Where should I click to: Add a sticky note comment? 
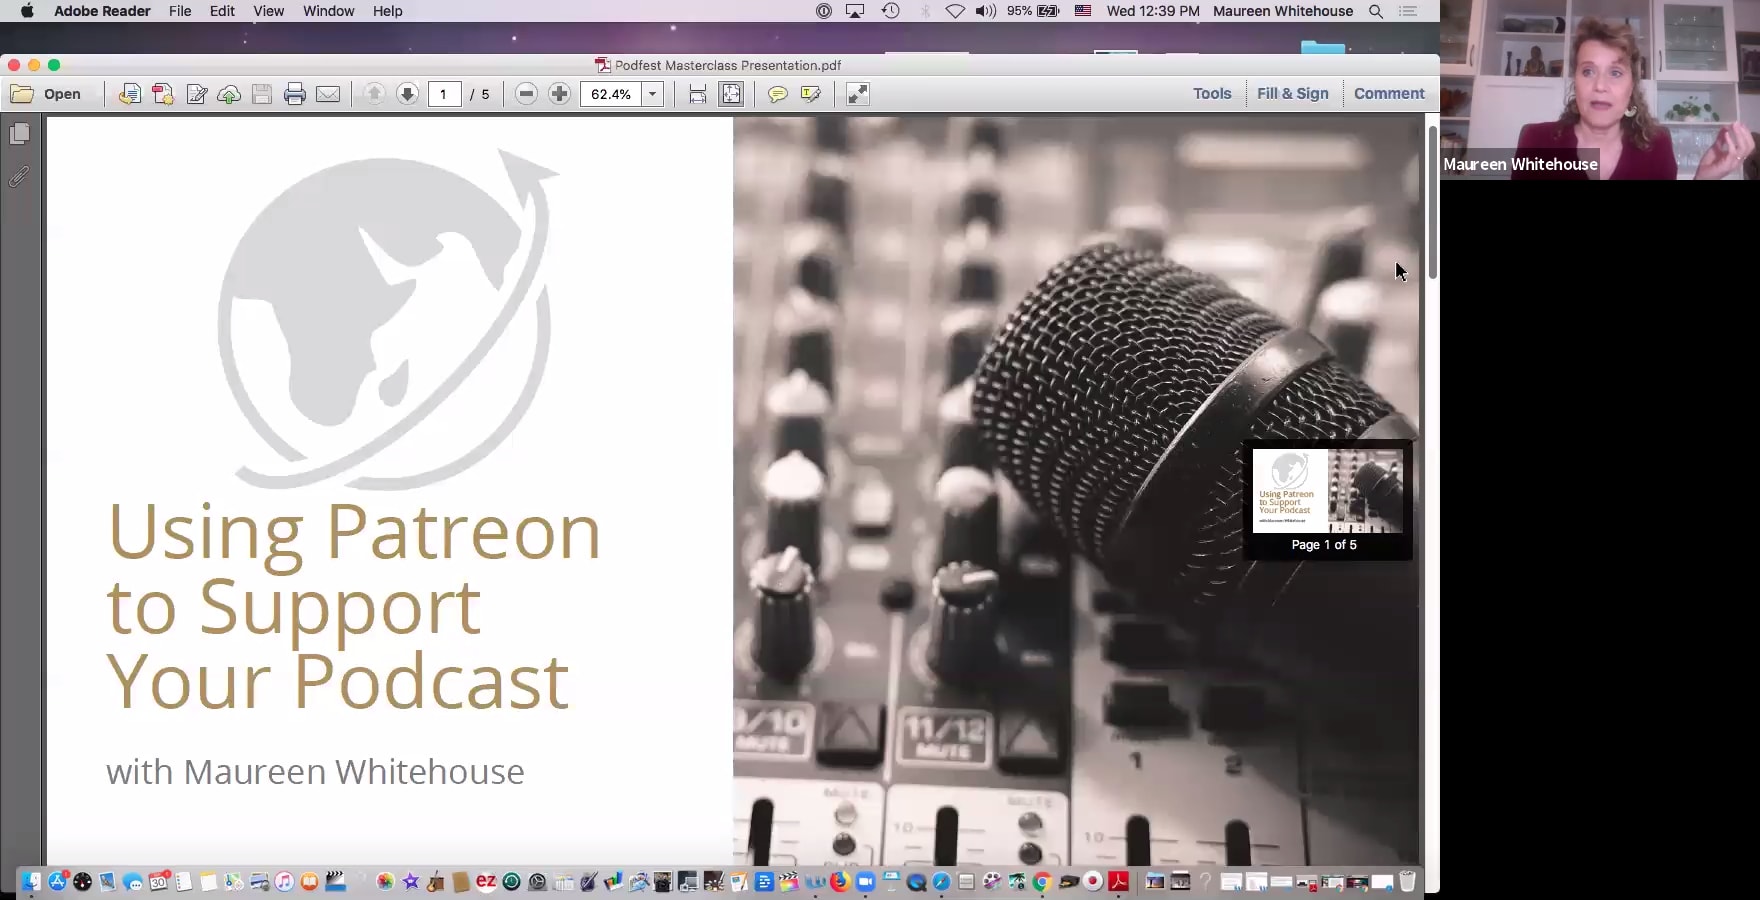pyautogui.click(x=777, y=94)
